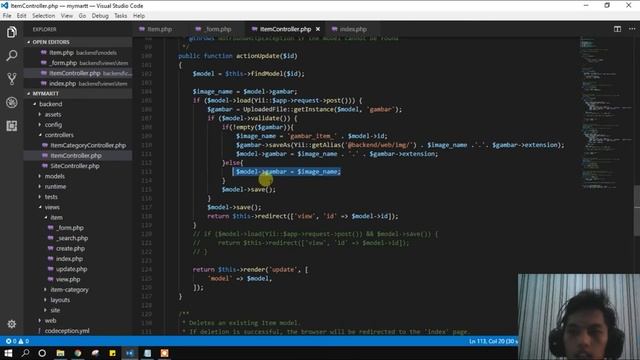640x360 pixels.
Task: Open the editor More Actions menu
Action: click(x=632, y=29)
